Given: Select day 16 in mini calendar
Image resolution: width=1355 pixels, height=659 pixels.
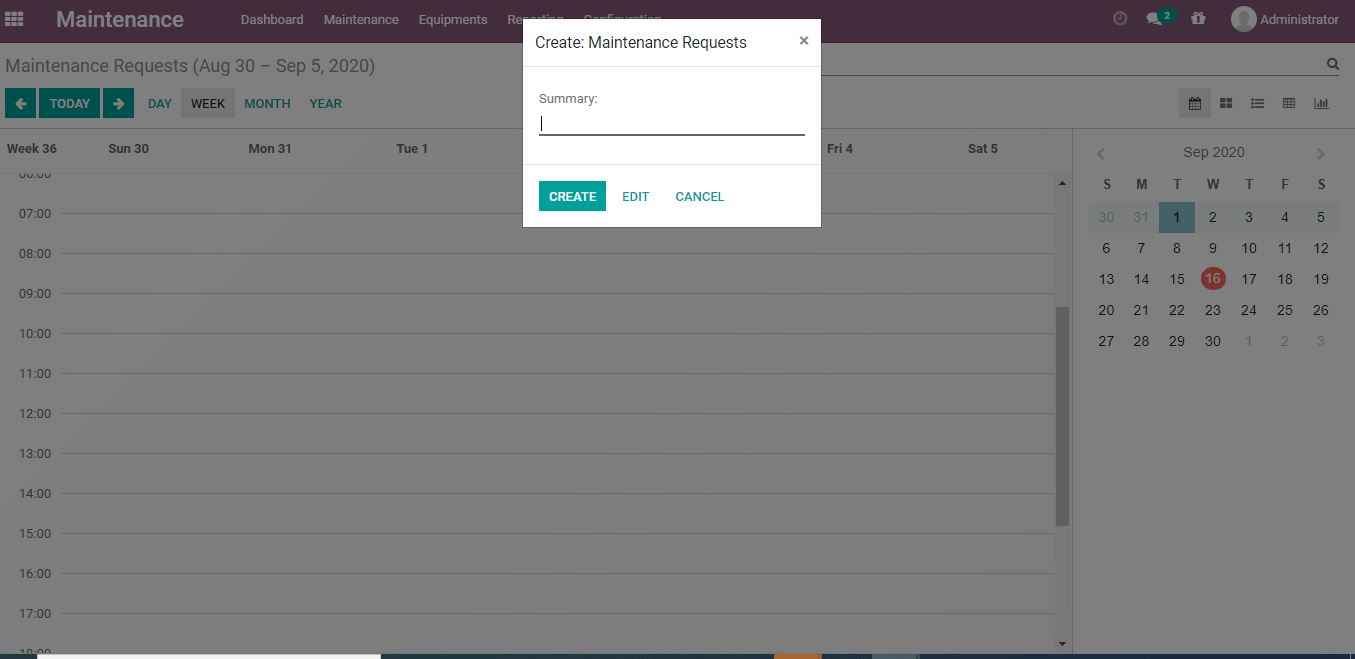Looking at the screenshot, I should tap(1213, 279).
